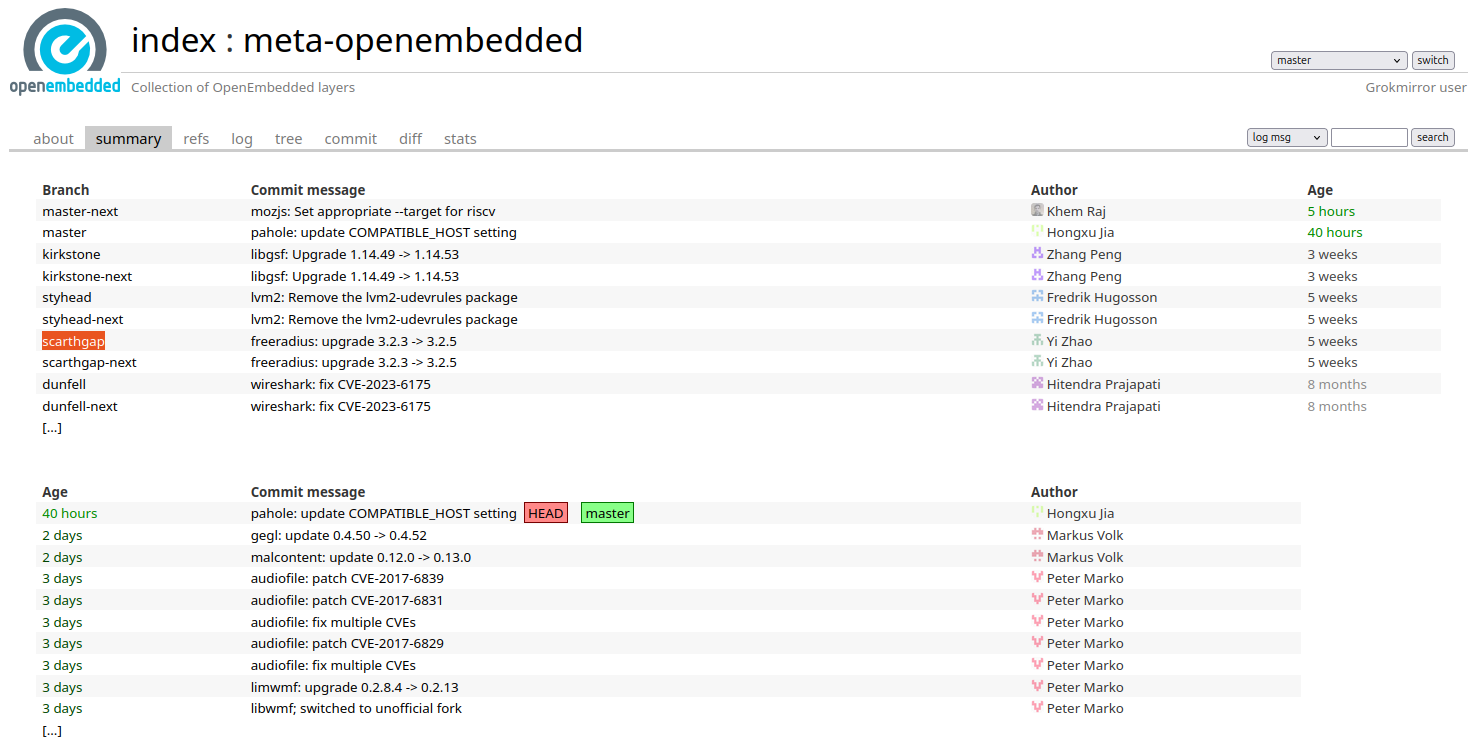Click Zhang Peng's avatar icon
1475x749 pixels.
pos(1037,254)
